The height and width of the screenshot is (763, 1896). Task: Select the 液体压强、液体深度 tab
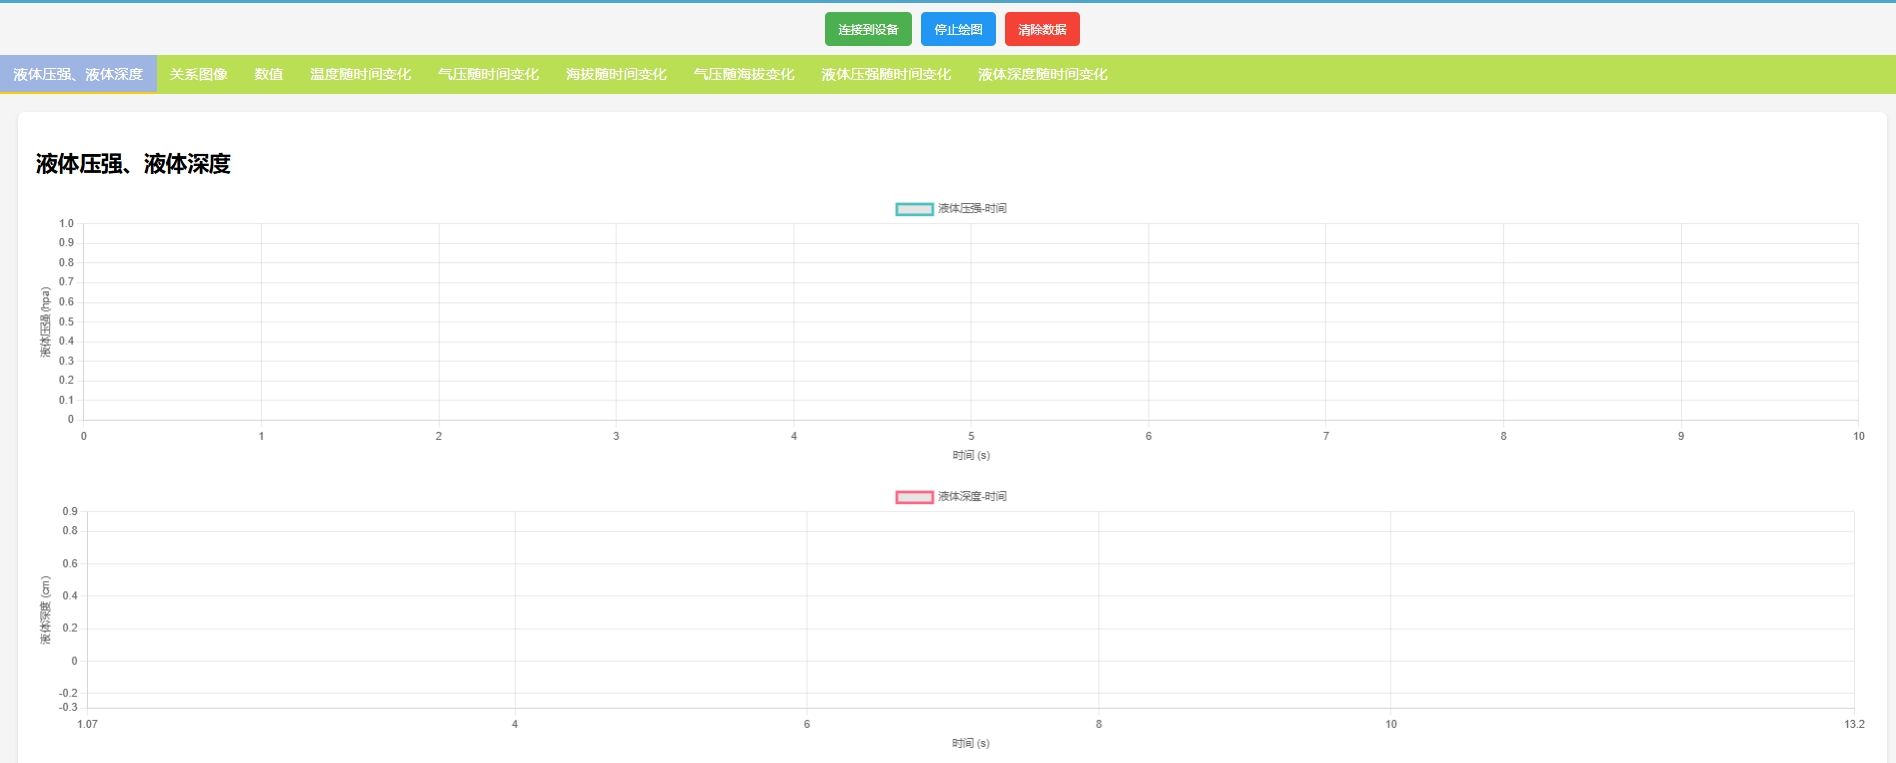78,75
